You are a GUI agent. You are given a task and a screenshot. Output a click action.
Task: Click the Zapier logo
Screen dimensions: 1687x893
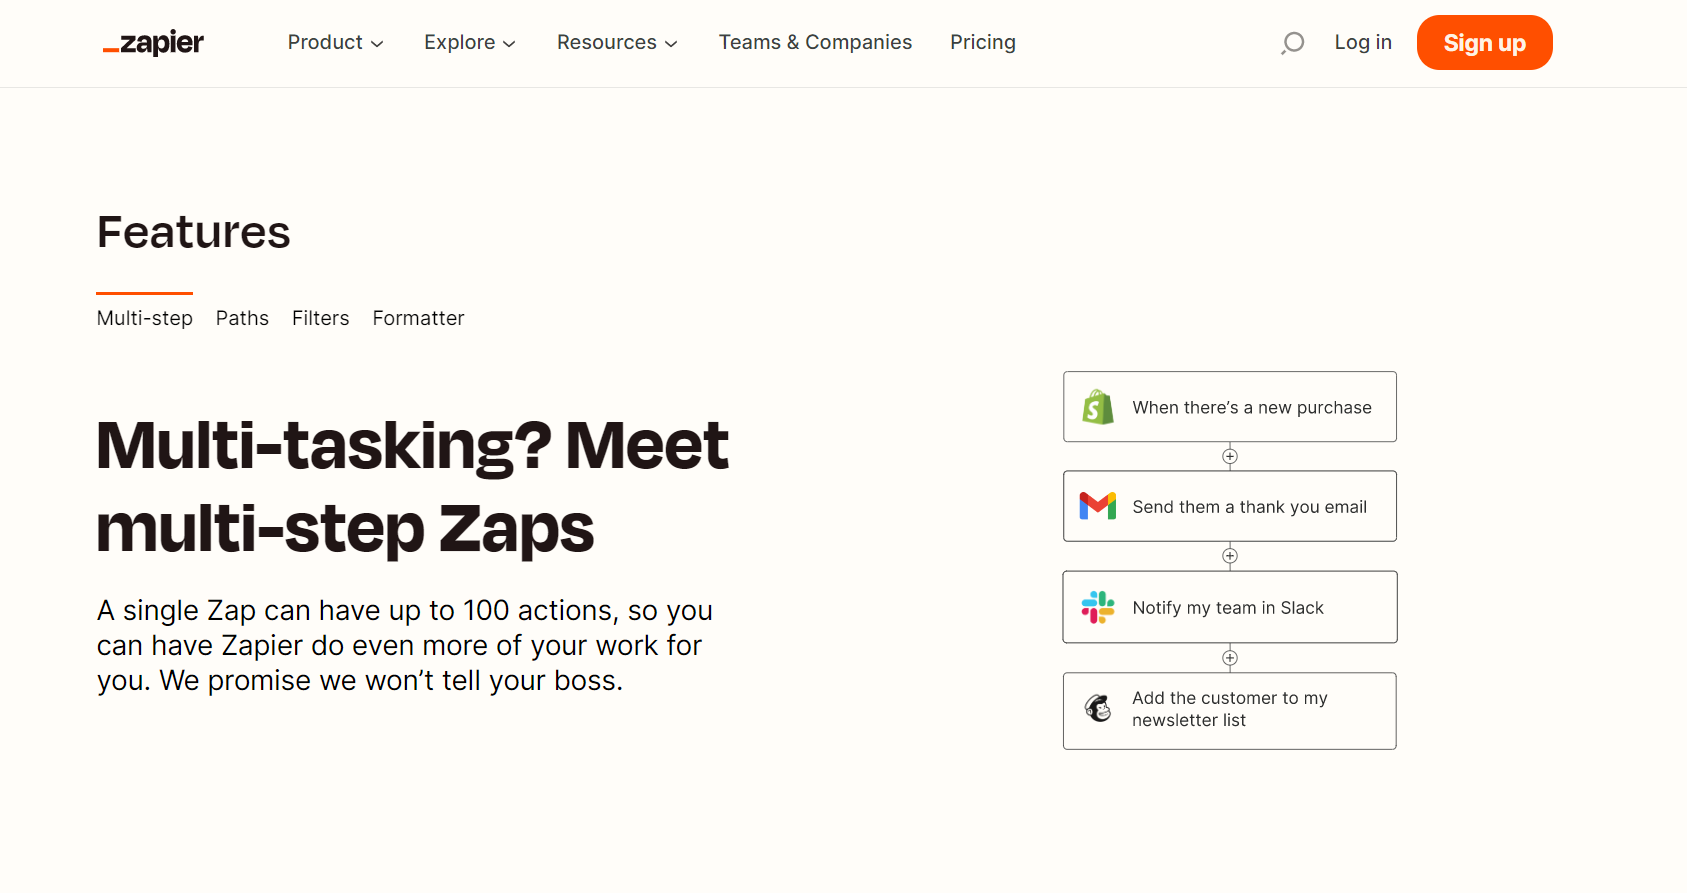[x=153, y=43]
